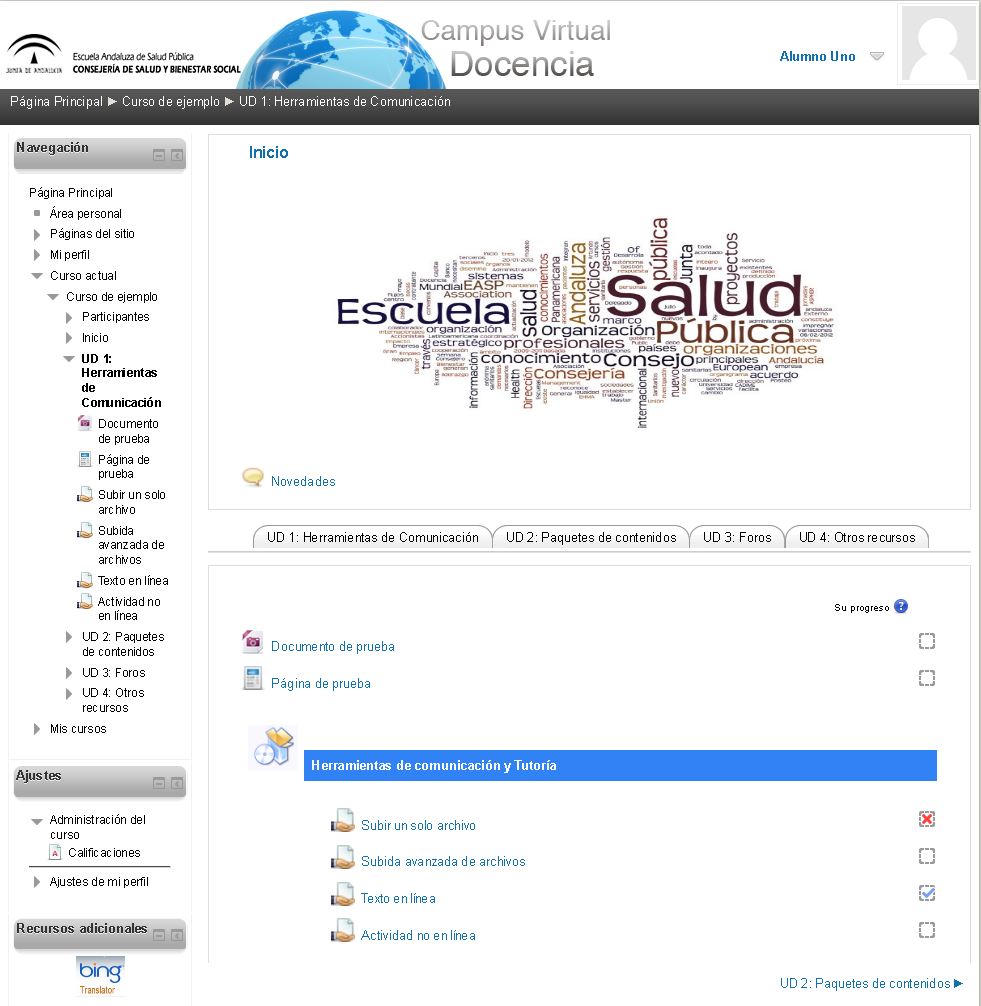The image size is (981, 1006).
Task: Dock the Ajustes block to the side
Action: pyautogui.click(x=176, y=784)
